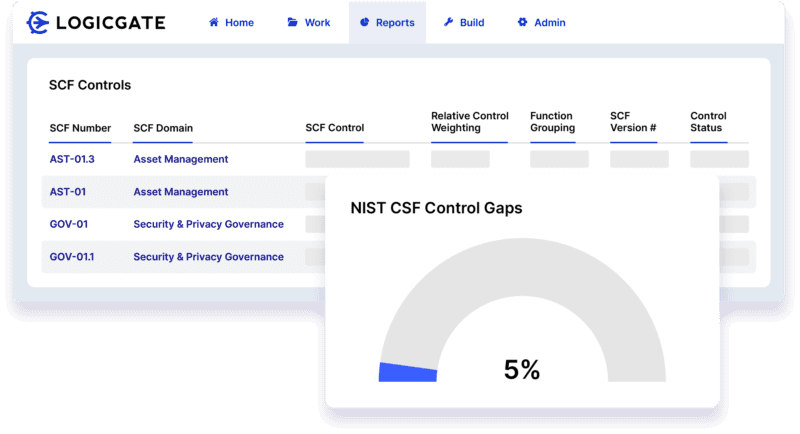Click Asset Management in the AST-01 row
This screenshot has height=434, width=800.
tap(181, 192)
